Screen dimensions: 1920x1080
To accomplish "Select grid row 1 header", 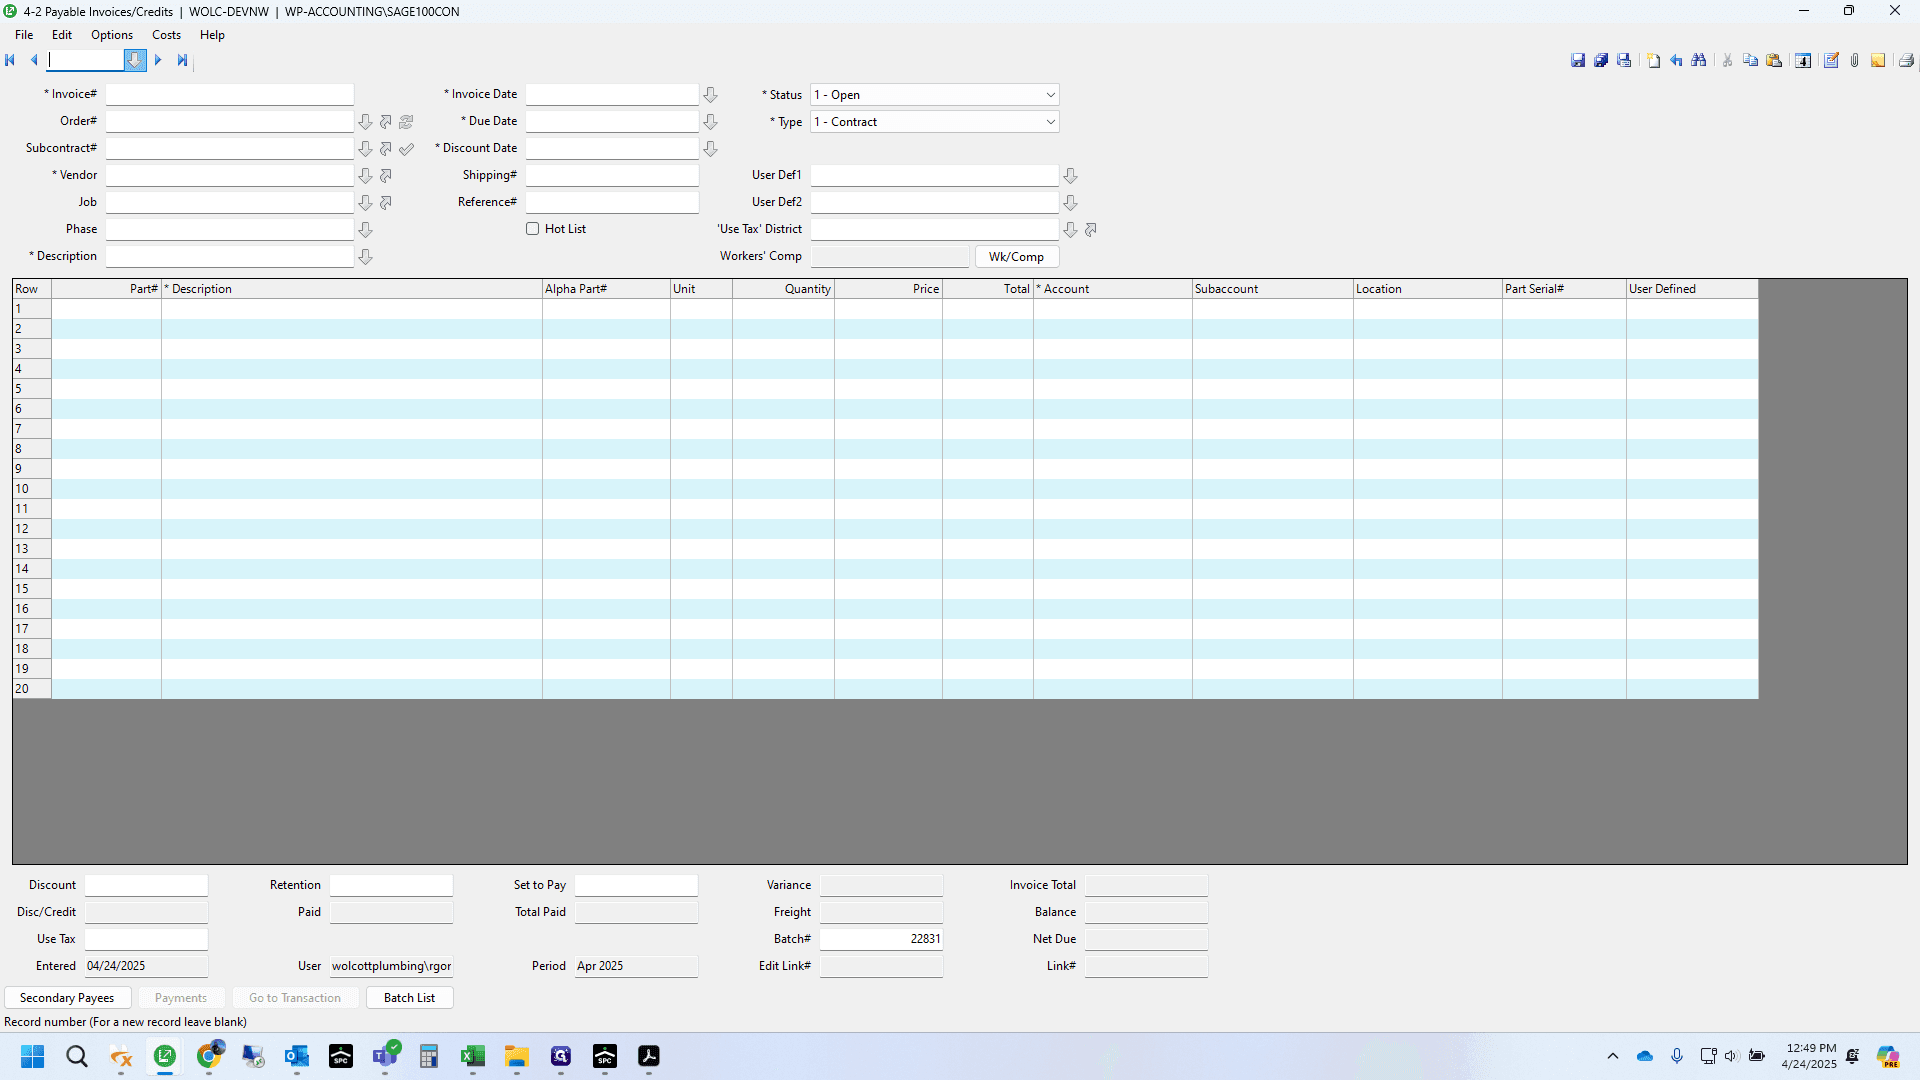I will click(x=32, y=309).
